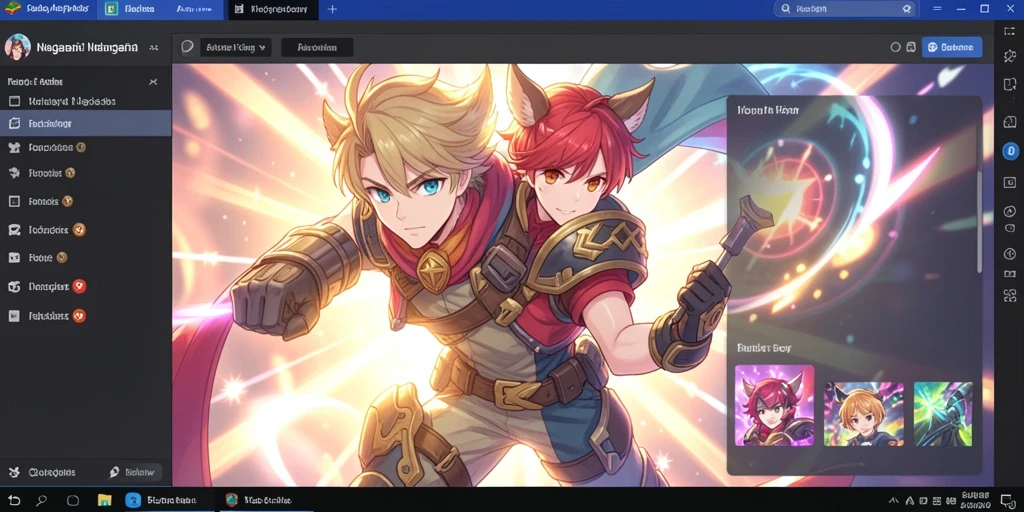1024x512 pixels.
Task: Switch to the second tab with green icon
Action: pos(129,9)
